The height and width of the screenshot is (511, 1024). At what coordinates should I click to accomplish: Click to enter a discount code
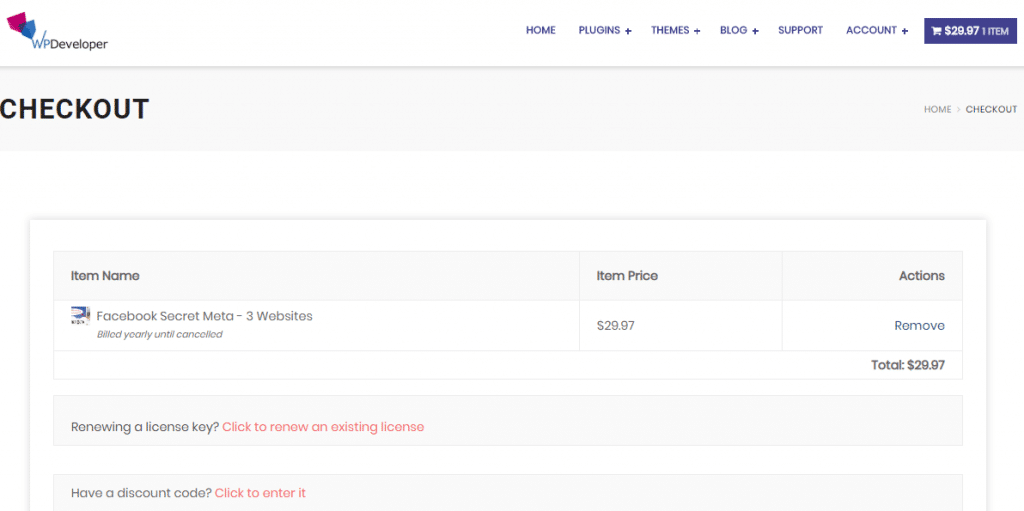tap(260, 493)
